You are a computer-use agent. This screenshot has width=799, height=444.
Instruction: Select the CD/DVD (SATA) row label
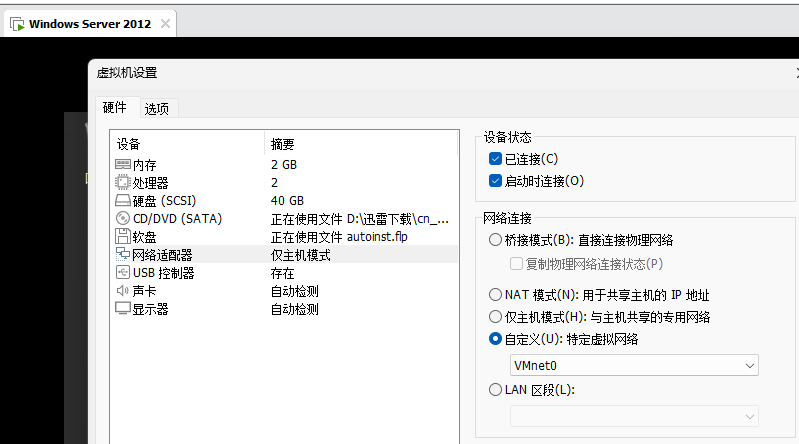[x=177, y=219]
